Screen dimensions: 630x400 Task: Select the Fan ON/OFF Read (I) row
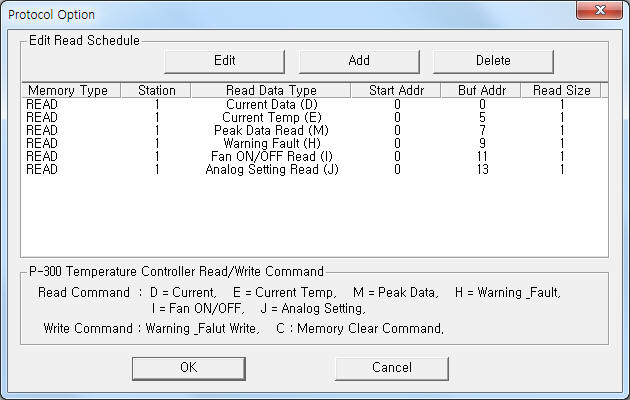(314, 156)
